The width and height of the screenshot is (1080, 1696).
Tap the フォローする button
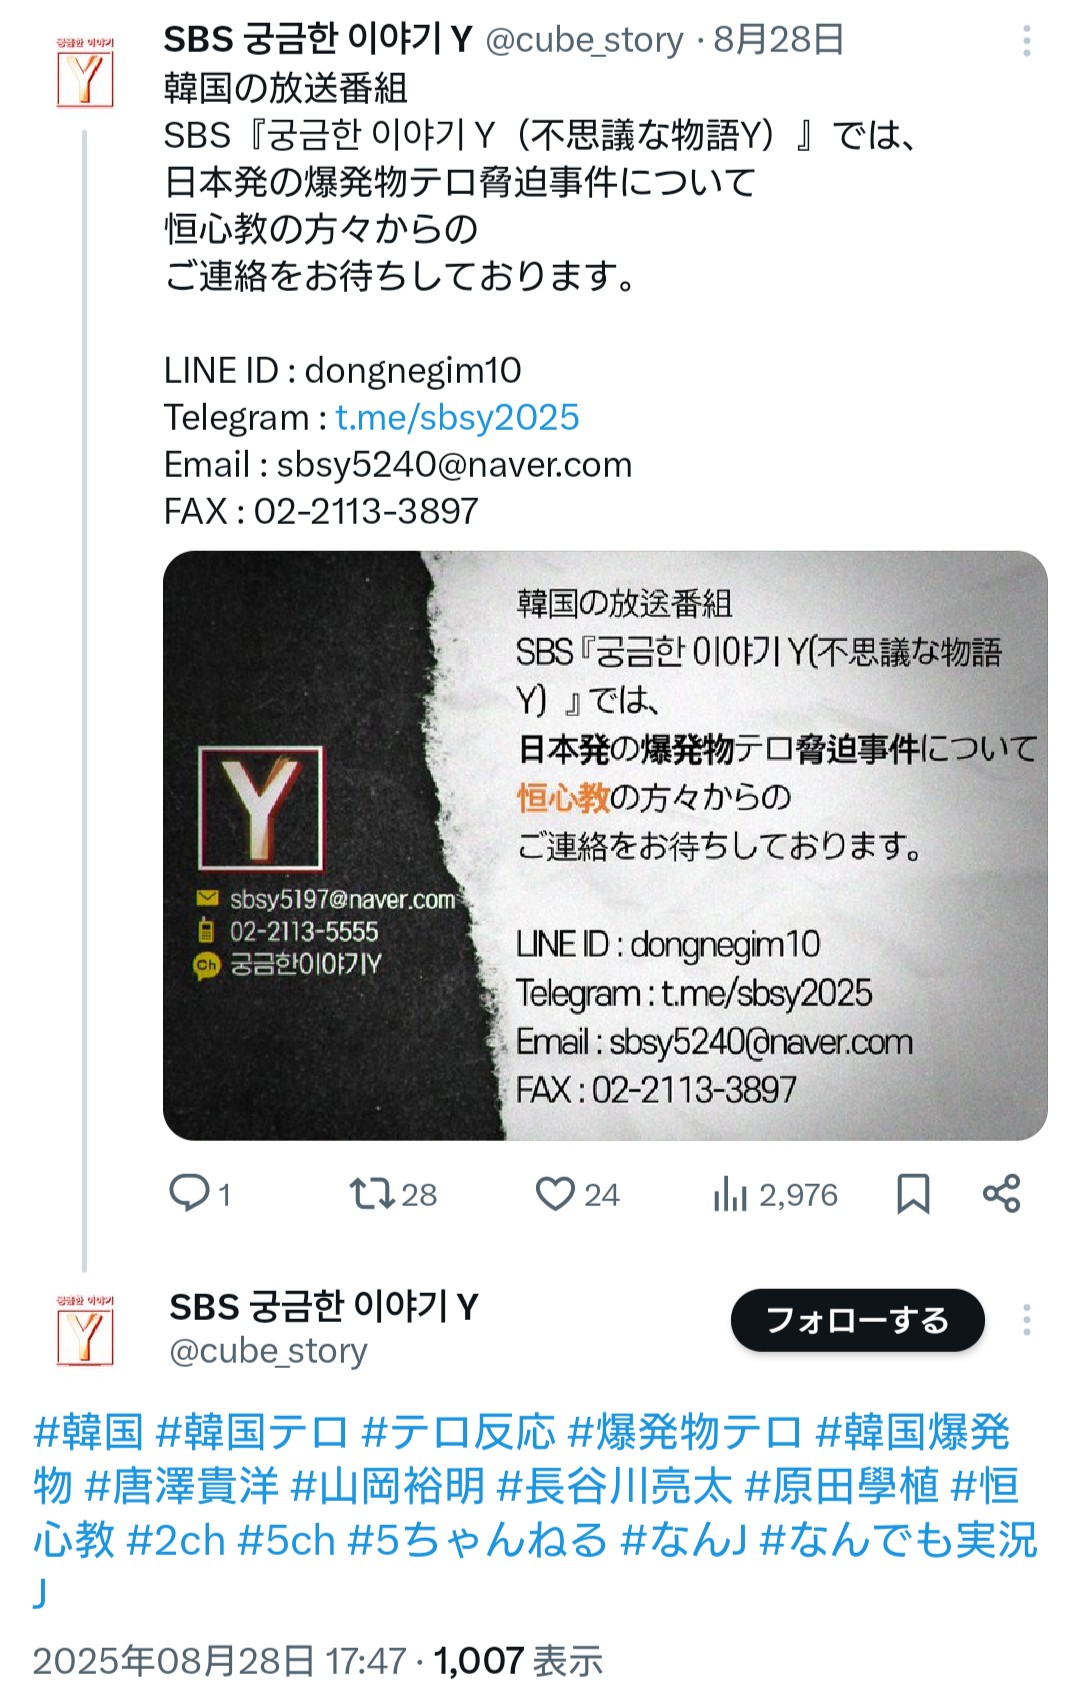point(857,1320)
